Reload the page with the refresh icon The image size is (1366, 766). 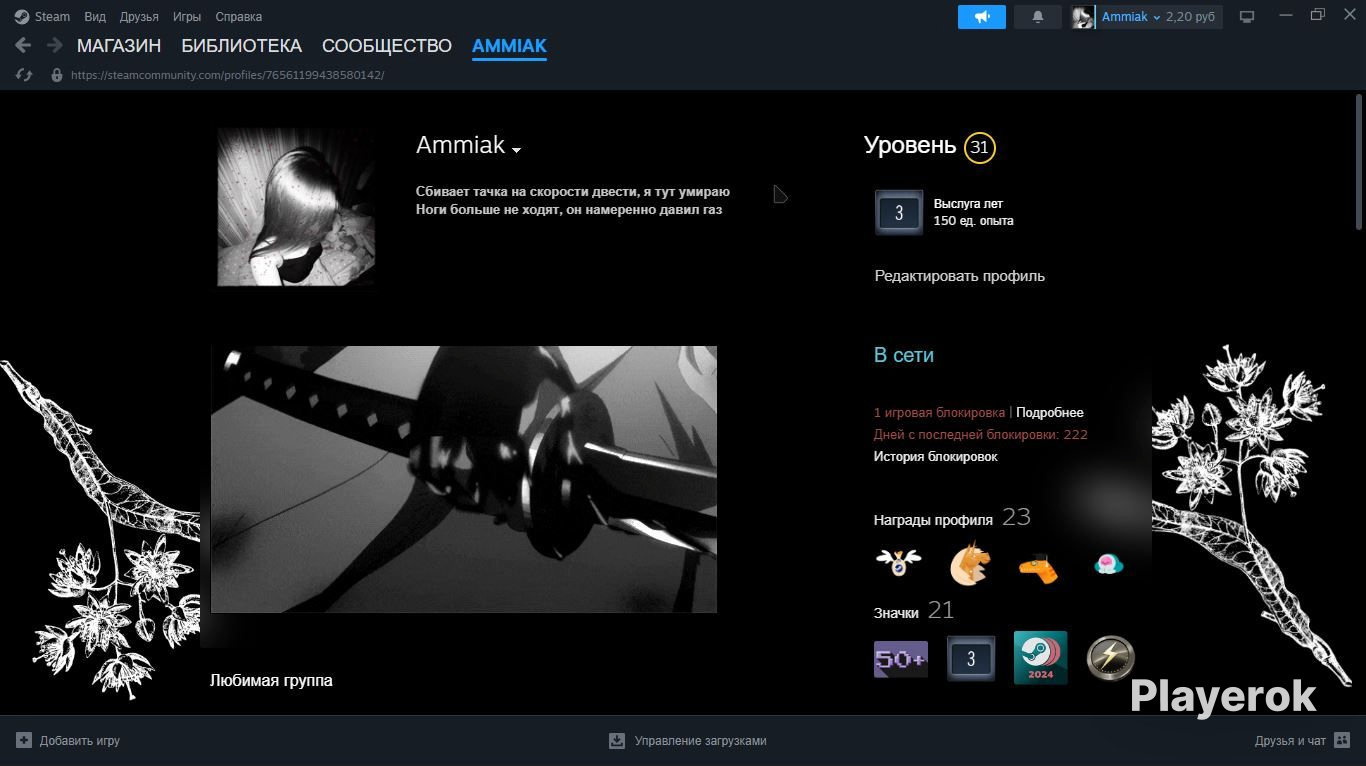click(25, 75)
